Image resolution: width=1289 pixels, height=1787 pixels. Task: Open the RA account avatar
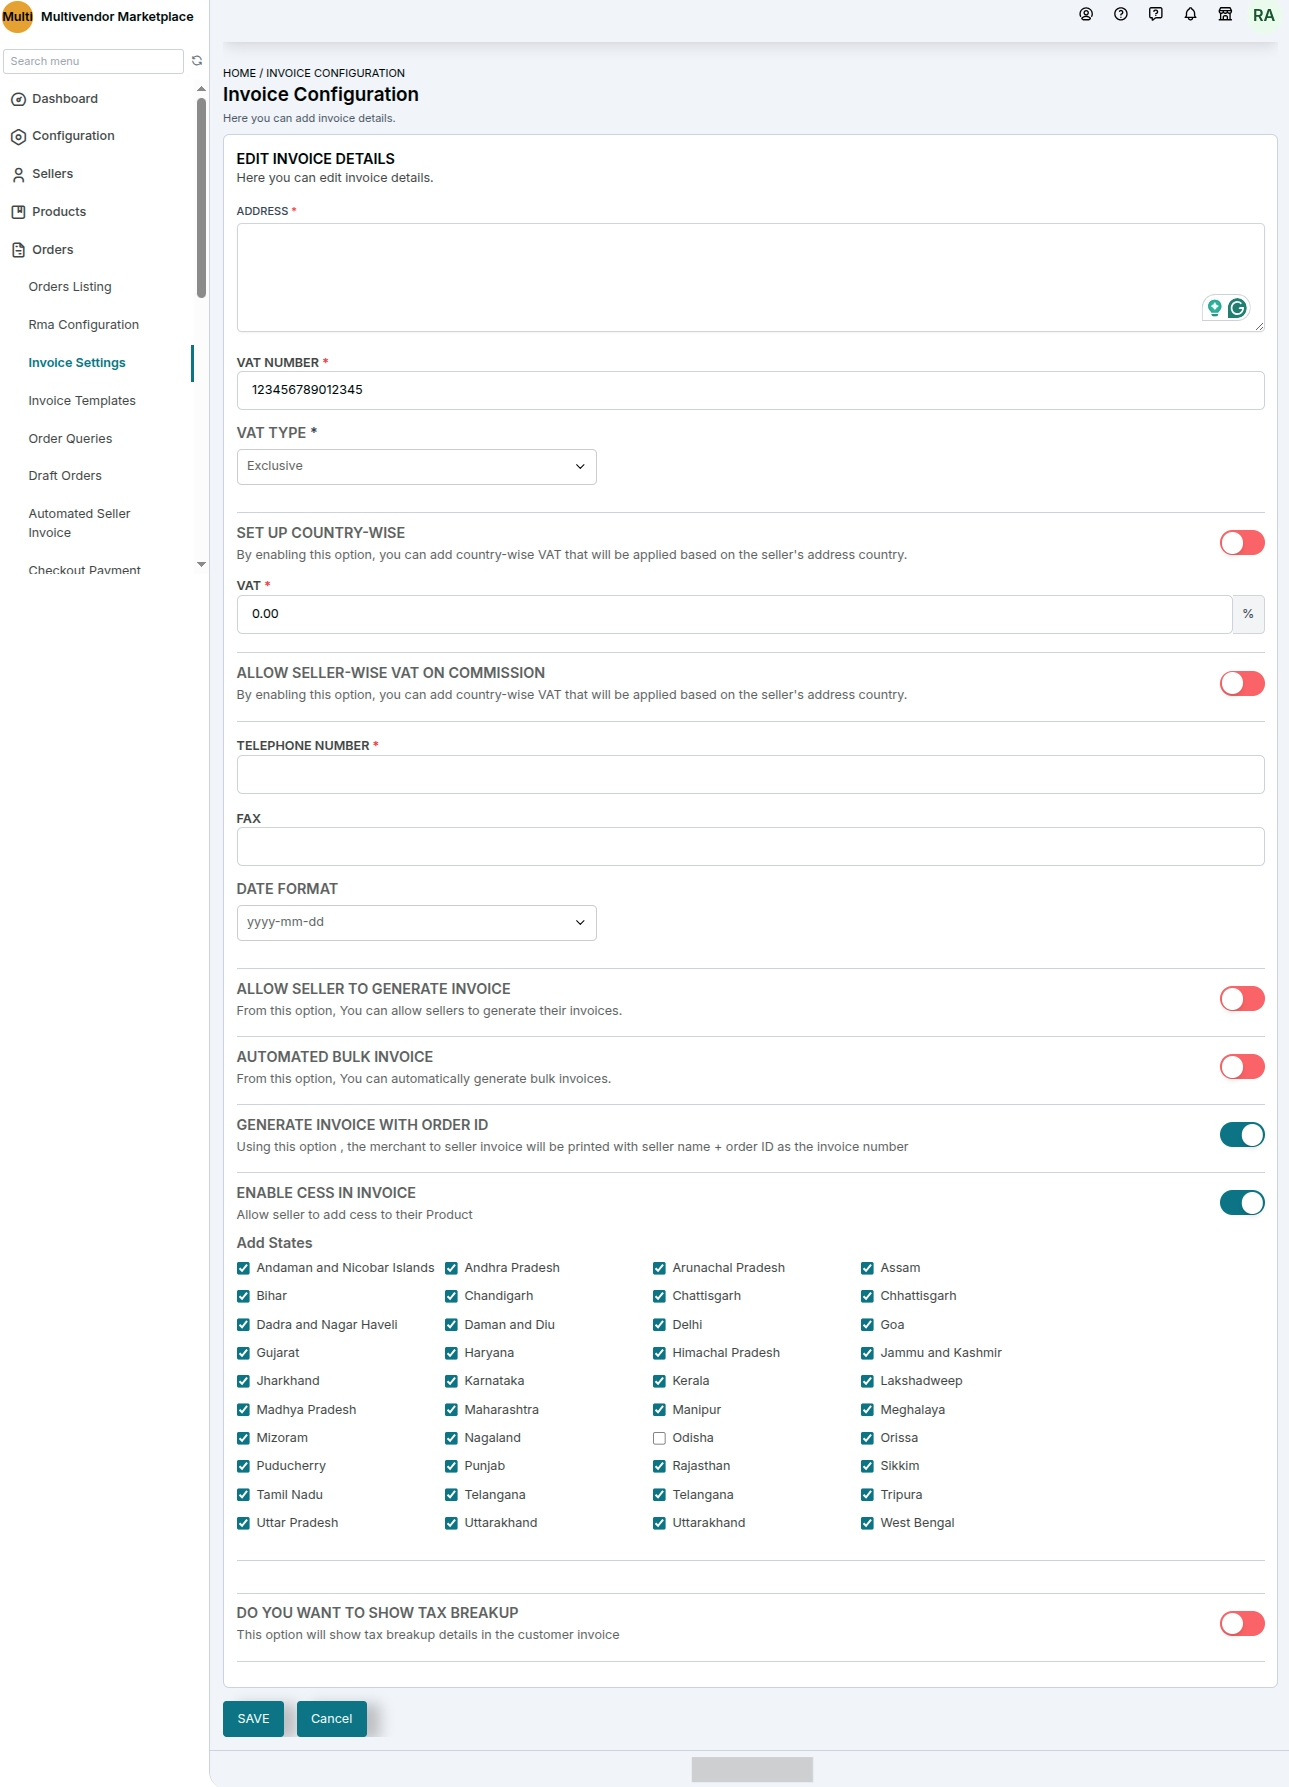(x=1264, y=15)
